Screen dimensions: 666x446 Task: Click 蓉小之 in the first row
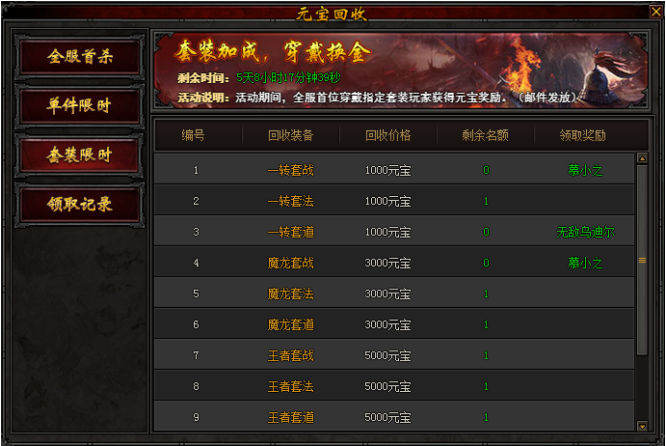[x=585, y=170]
